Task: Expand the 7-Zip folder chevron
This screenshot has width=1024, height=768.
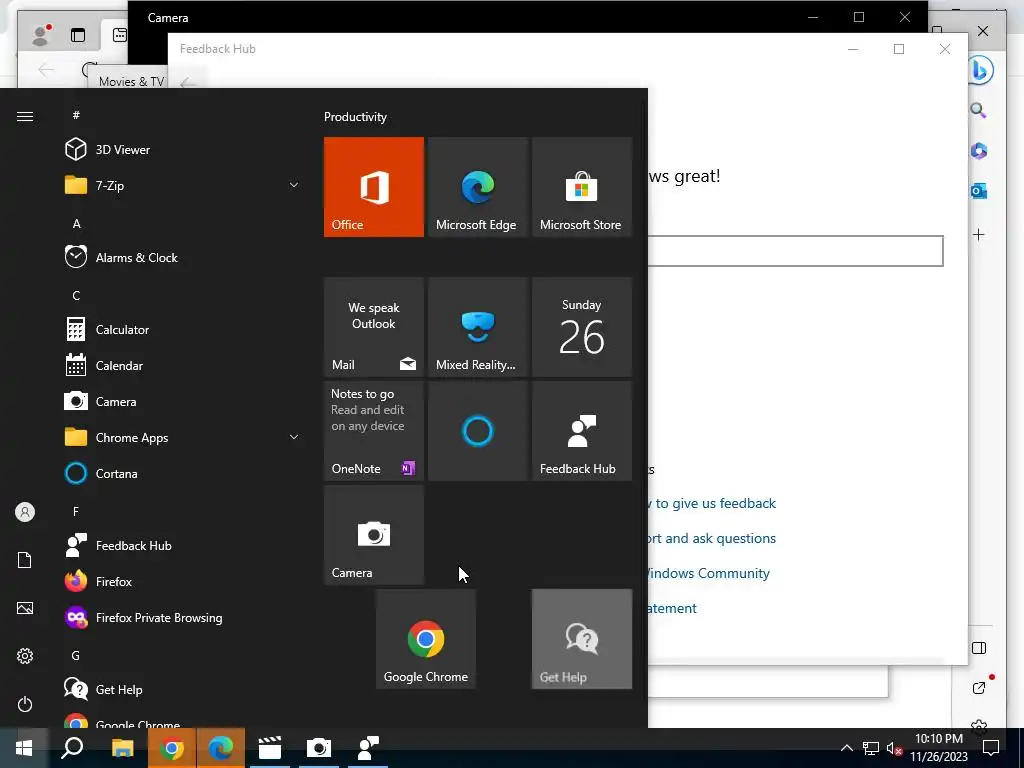Action: click(294, 185)
